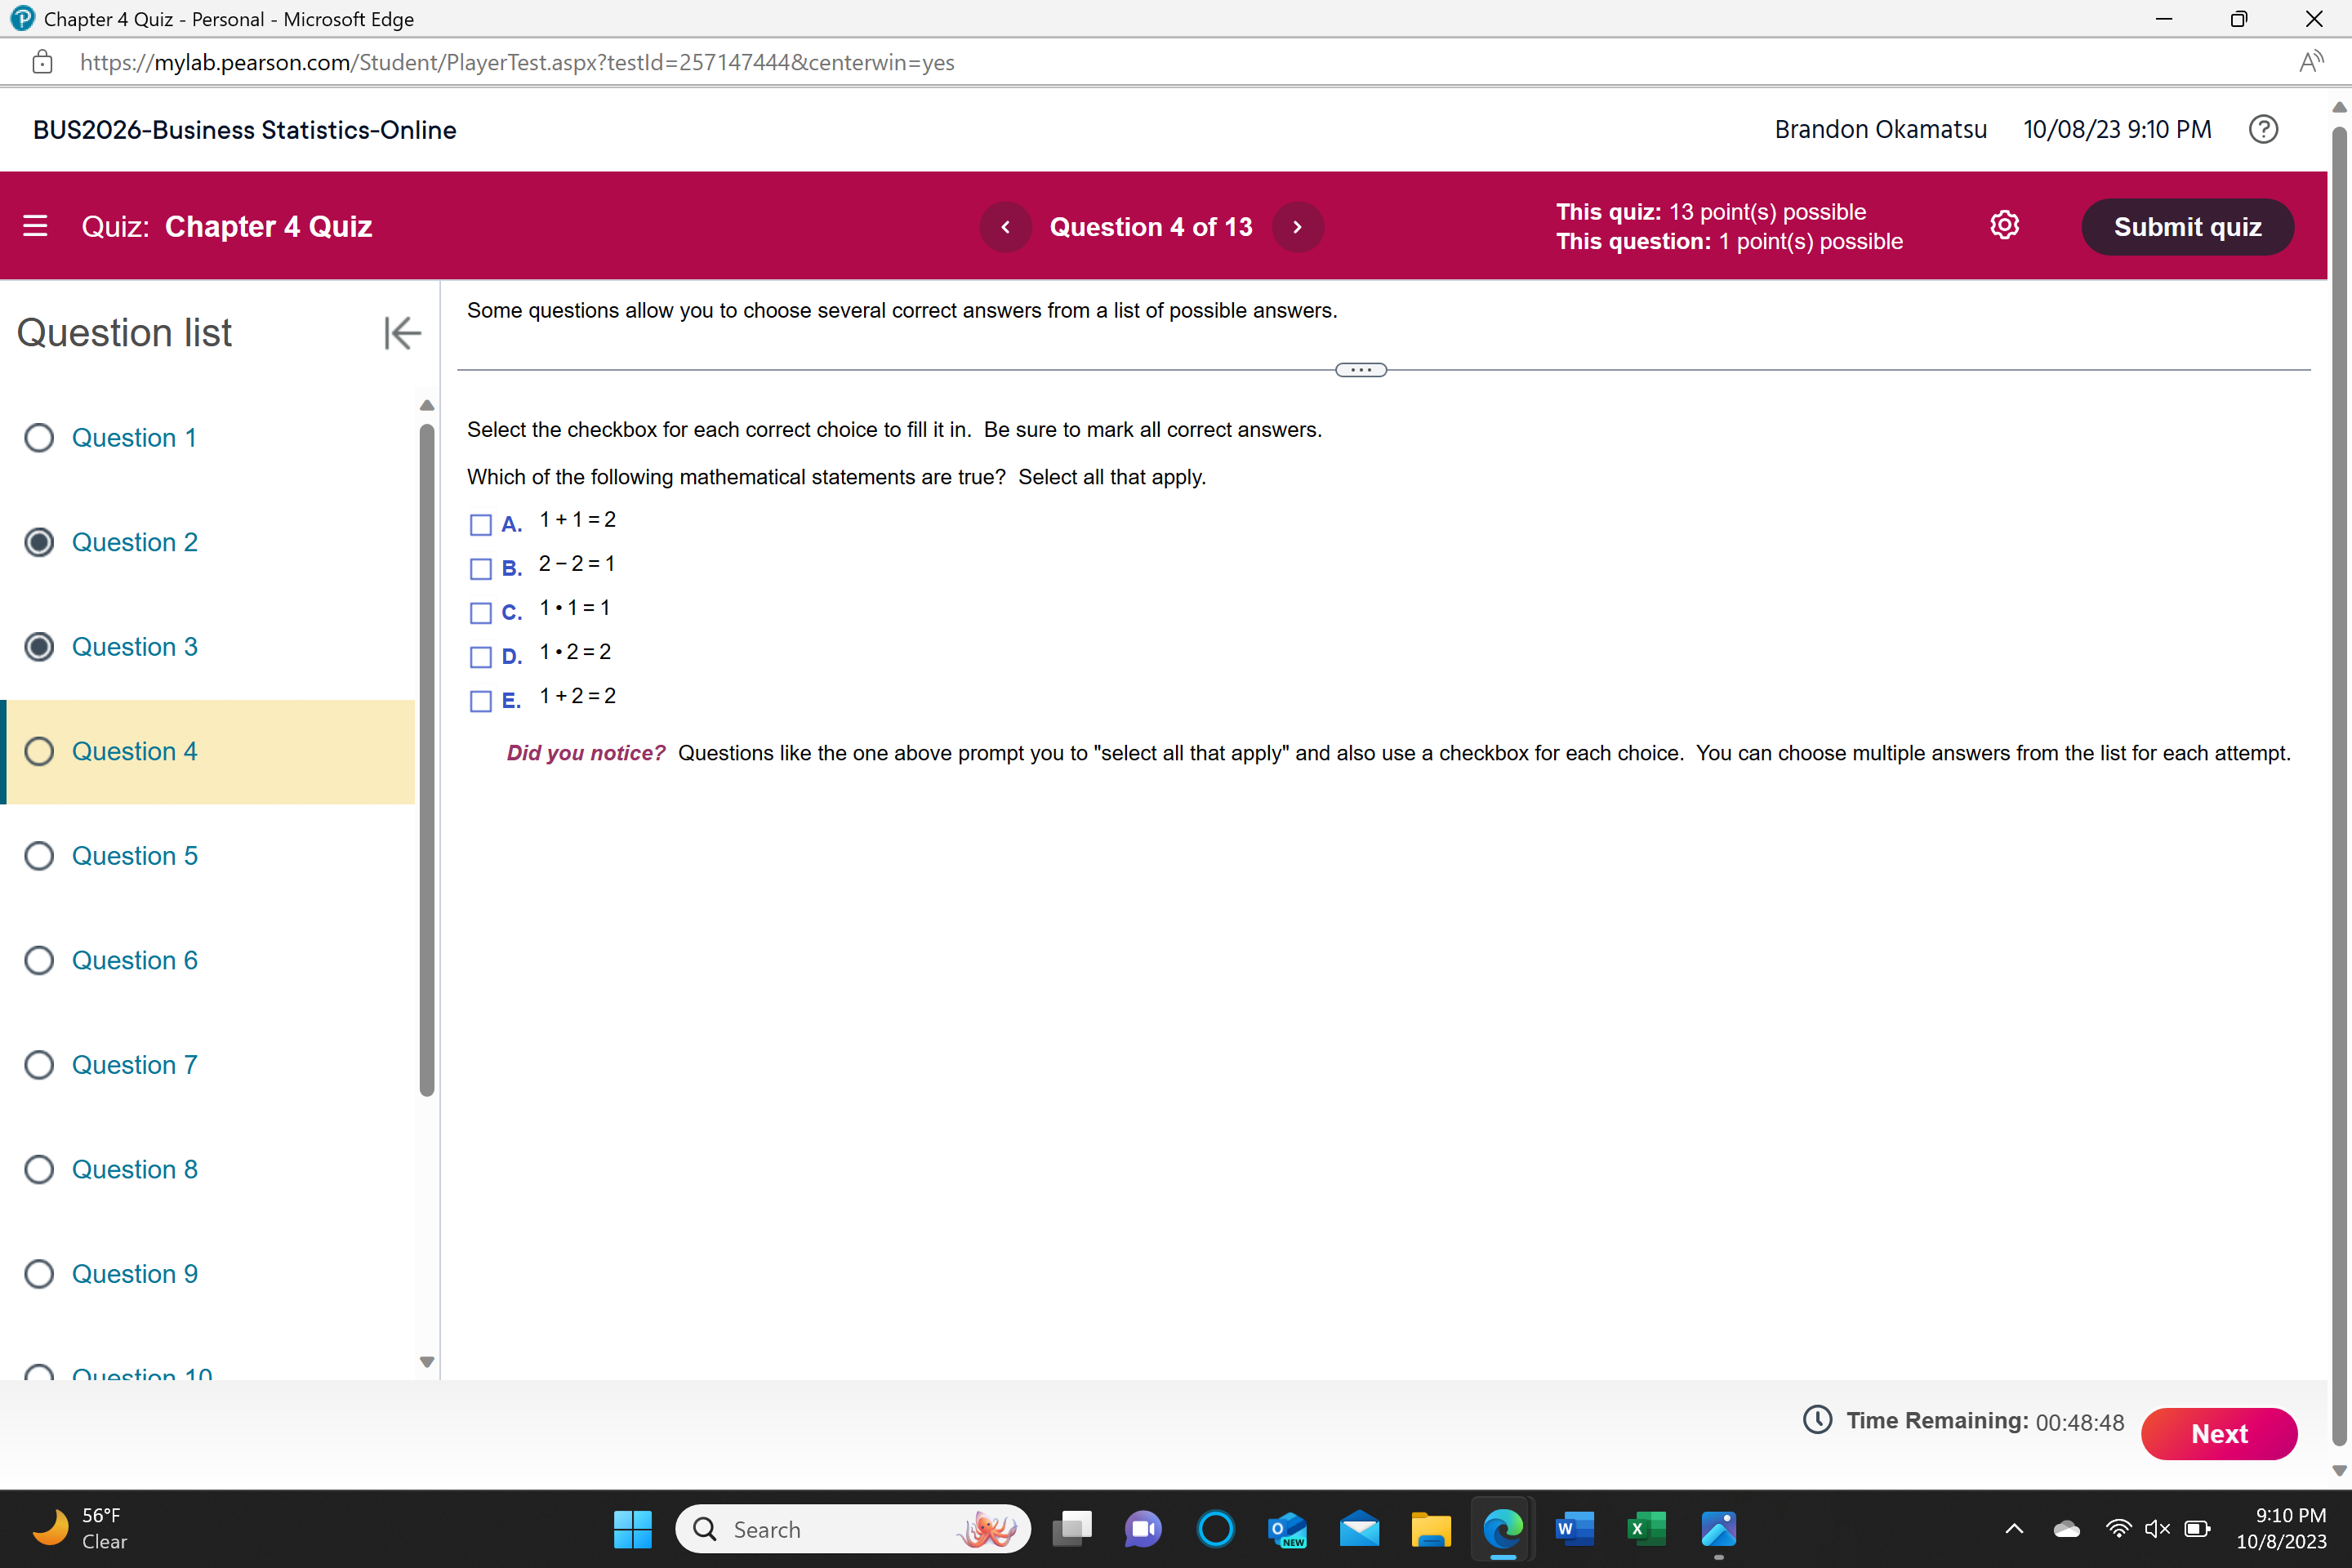Go to previous question with left chevron
This screenshot has width=2352, height=1568.
[x=1006, y=226]
